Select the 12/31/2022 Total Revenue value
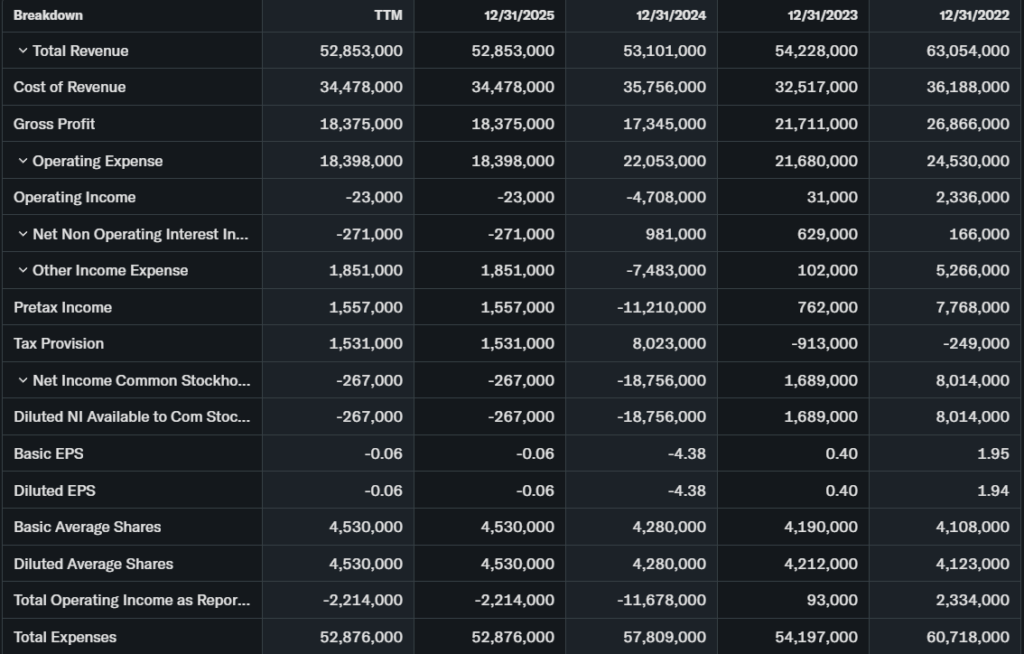The width and height of the screenshot is (1024, 654). coord(968,51)
